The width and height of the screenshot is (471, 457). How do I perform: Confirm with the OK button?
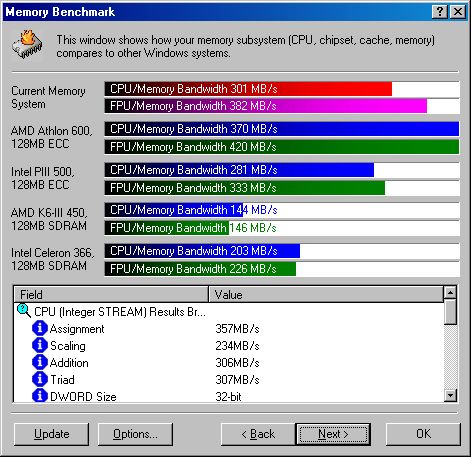(x=423, y=434)
